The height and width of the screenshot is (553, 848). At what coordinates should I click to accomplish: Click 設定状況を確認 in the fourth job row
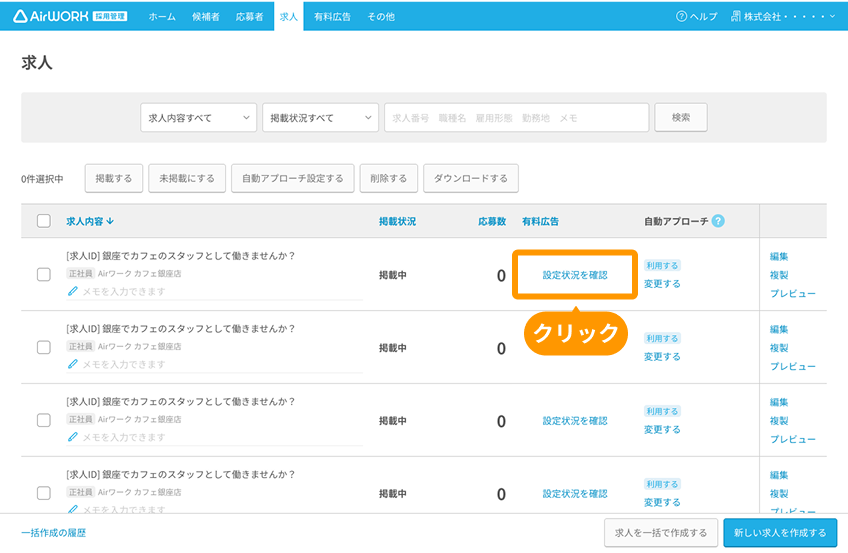575,494
